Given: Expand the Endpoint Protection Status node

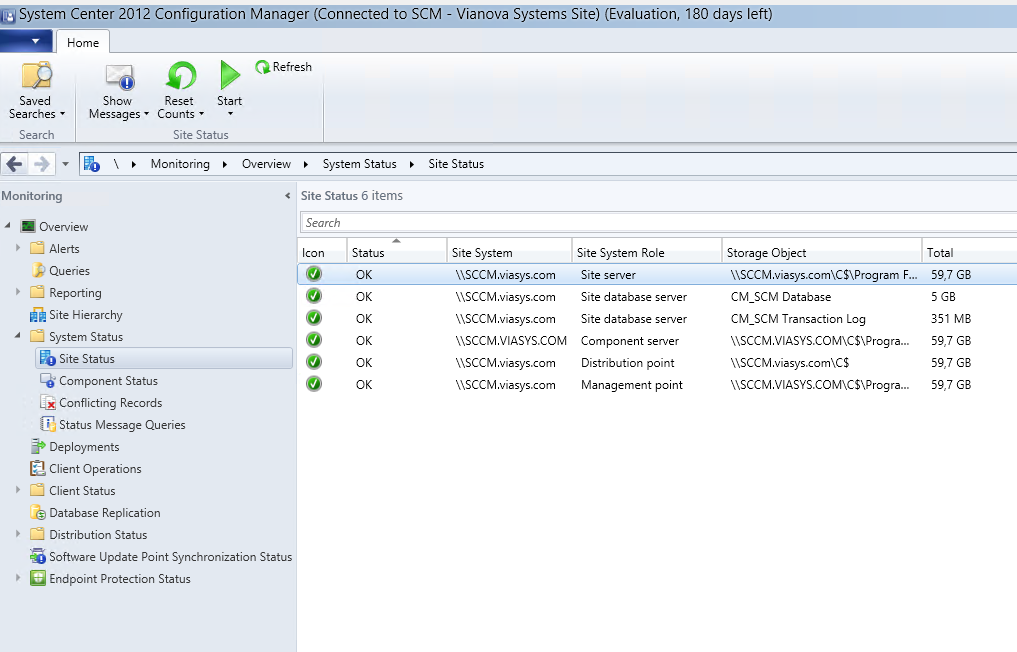Looking at the screenshot, I should [x=18, y=577].
